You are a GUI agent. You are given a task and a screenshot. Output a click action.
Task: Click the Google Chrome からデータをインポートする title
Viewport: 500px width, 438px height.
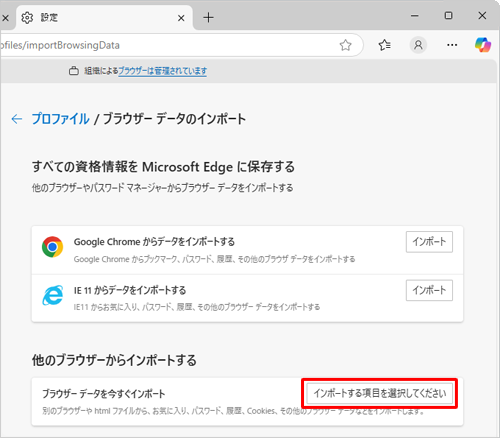pyautogui.click(x=154, y=242)
